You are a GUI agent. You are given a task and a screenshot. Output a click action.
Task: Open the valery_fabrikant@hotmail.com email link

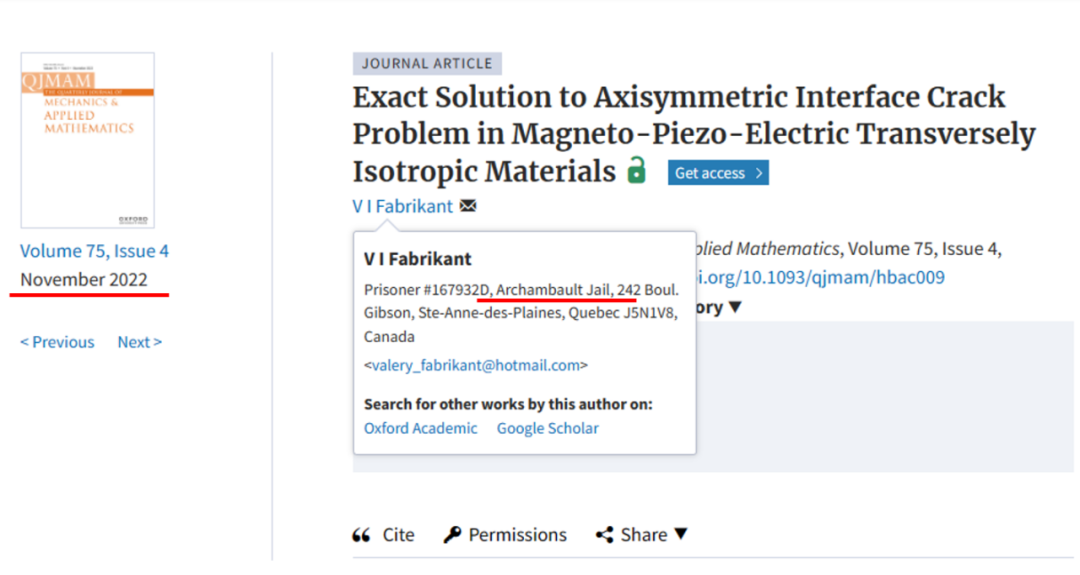476,366
